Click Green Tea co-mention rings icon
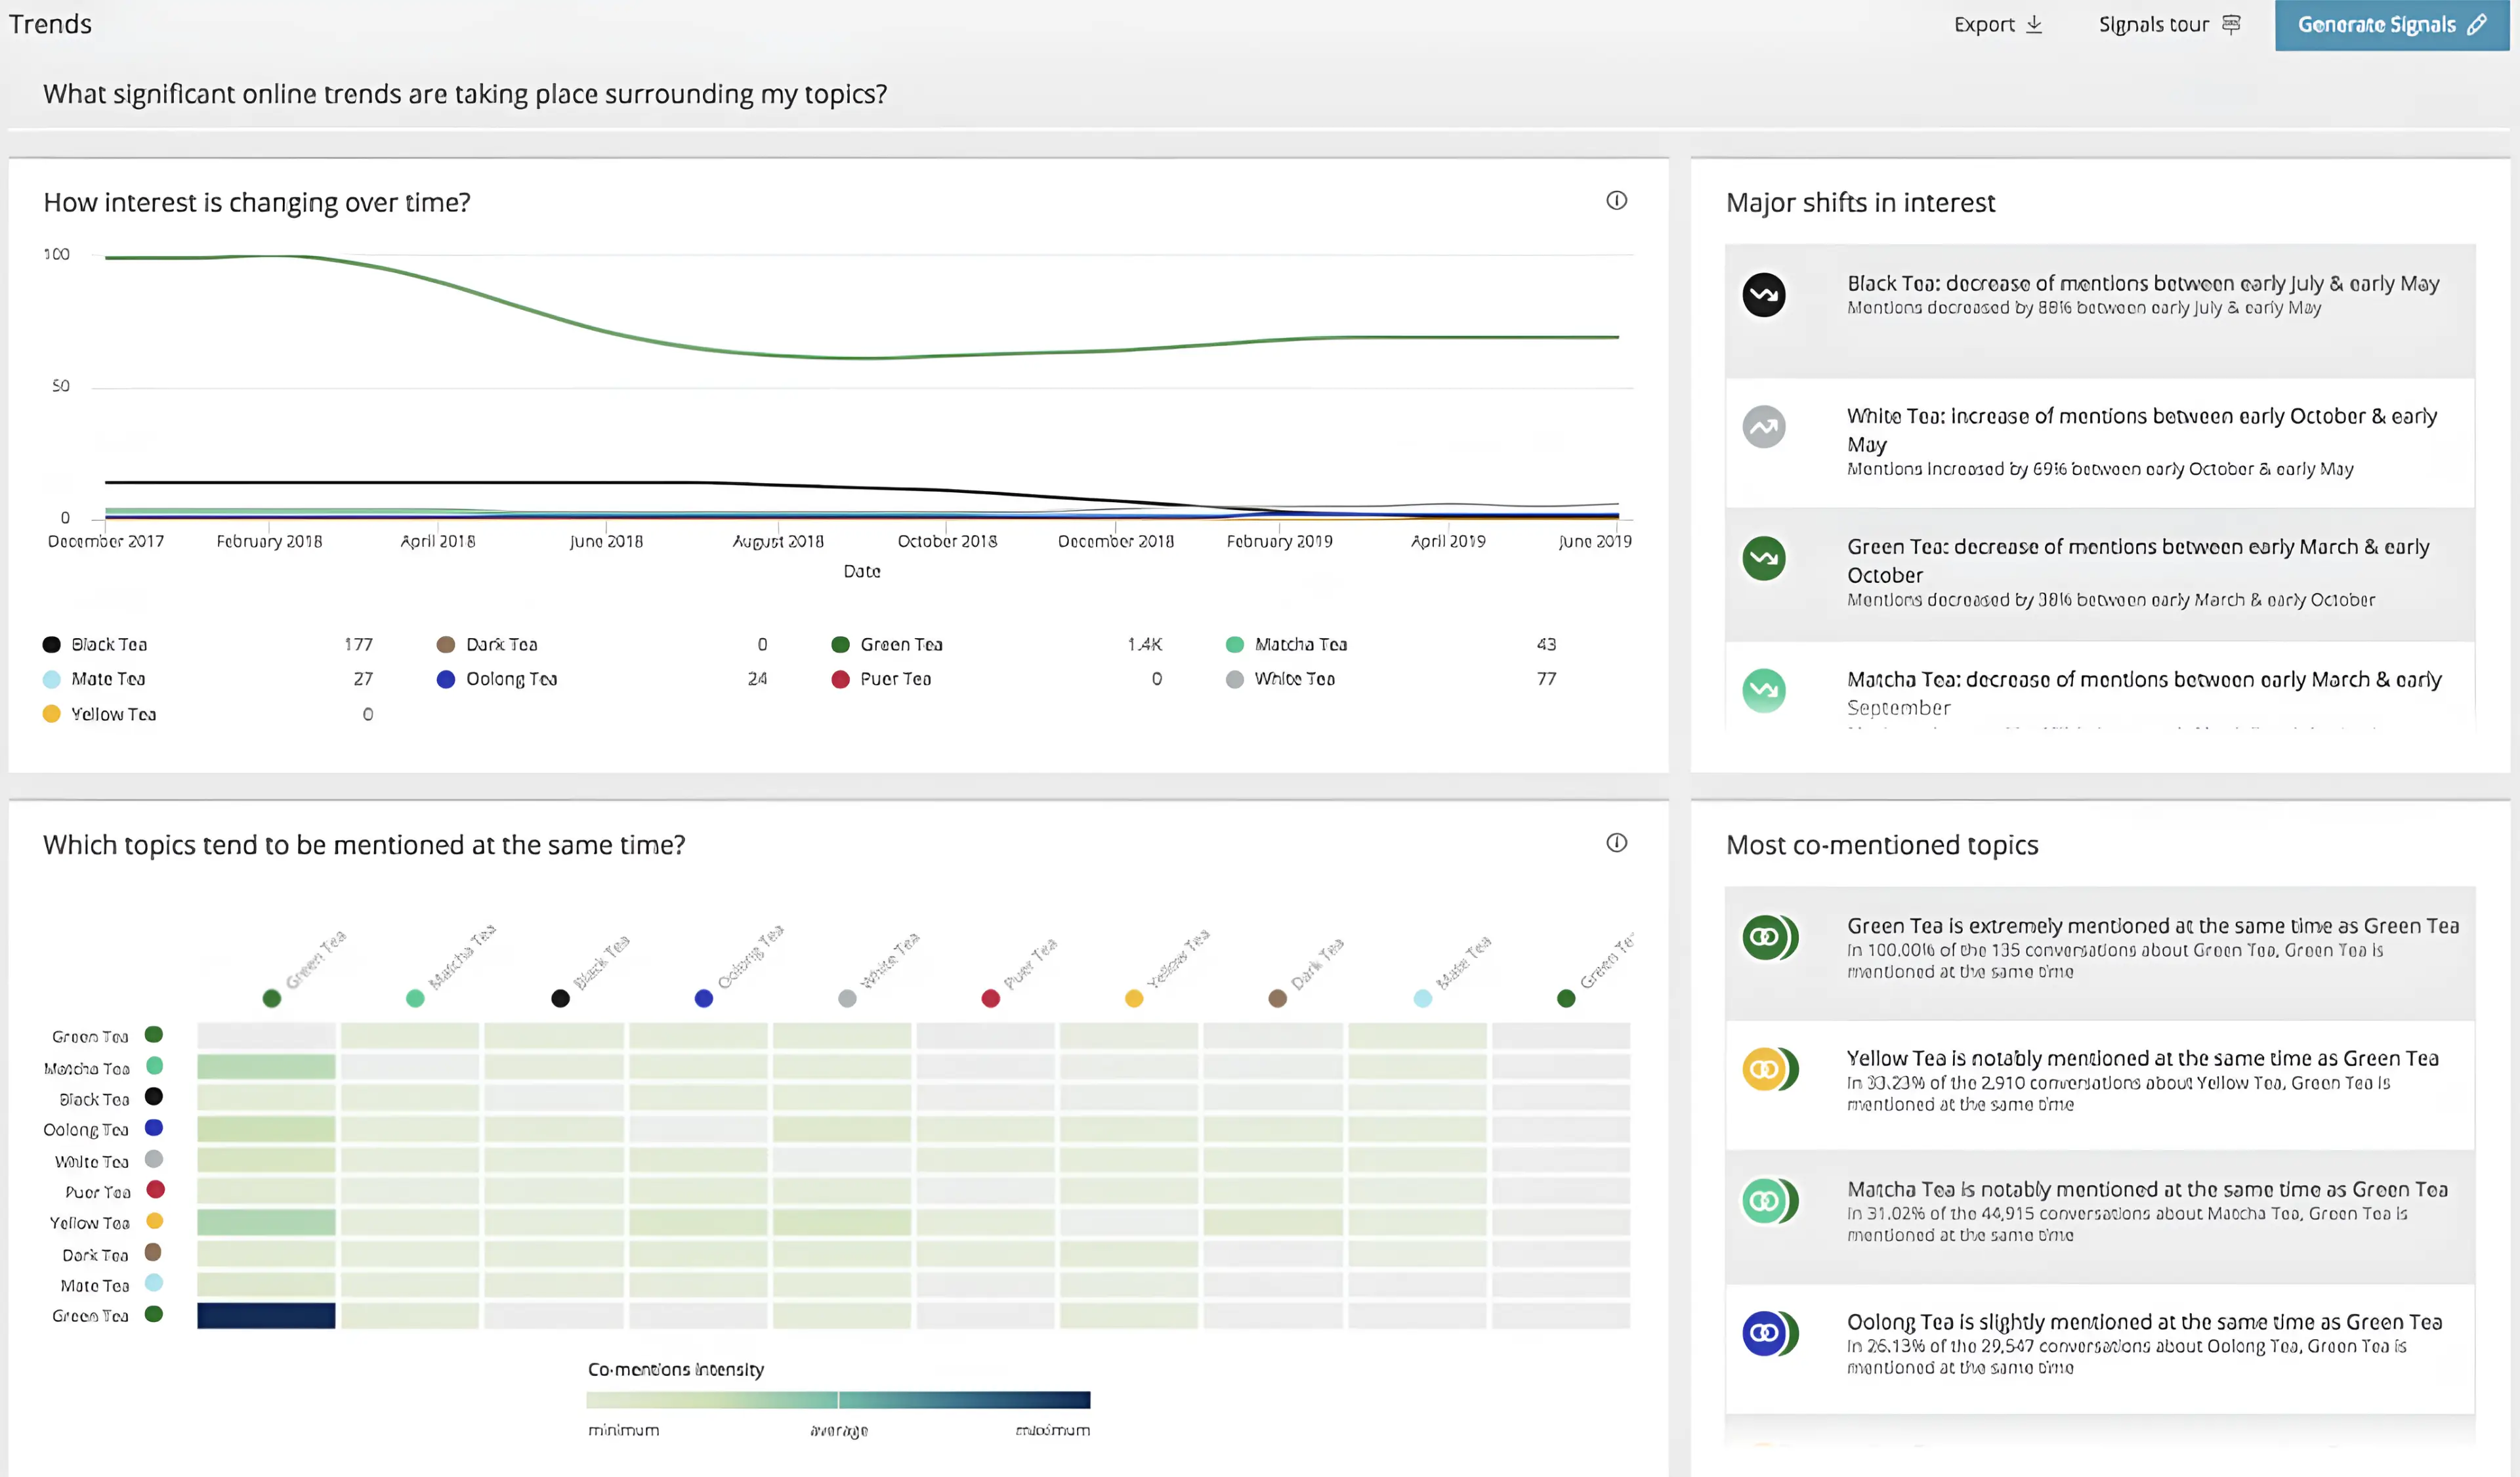This screenshot has width=2520, height=1477. tap(1770, 937)
